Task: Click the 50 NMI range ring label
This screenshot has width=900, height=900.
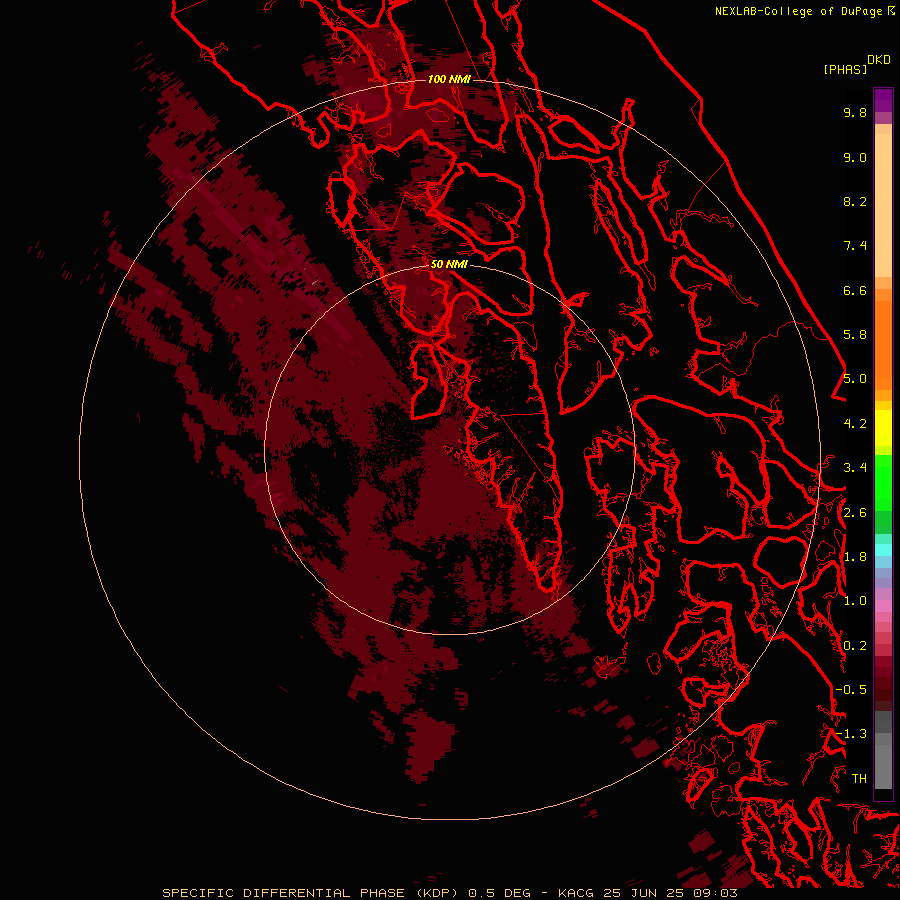Action: (449, 264)
